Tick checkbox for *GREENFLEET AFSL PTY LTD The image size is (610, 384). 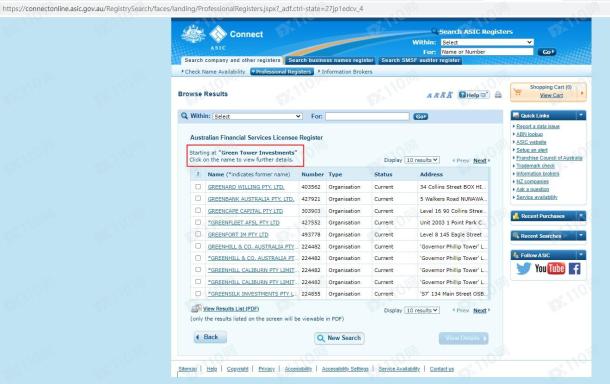pos(198,222)
